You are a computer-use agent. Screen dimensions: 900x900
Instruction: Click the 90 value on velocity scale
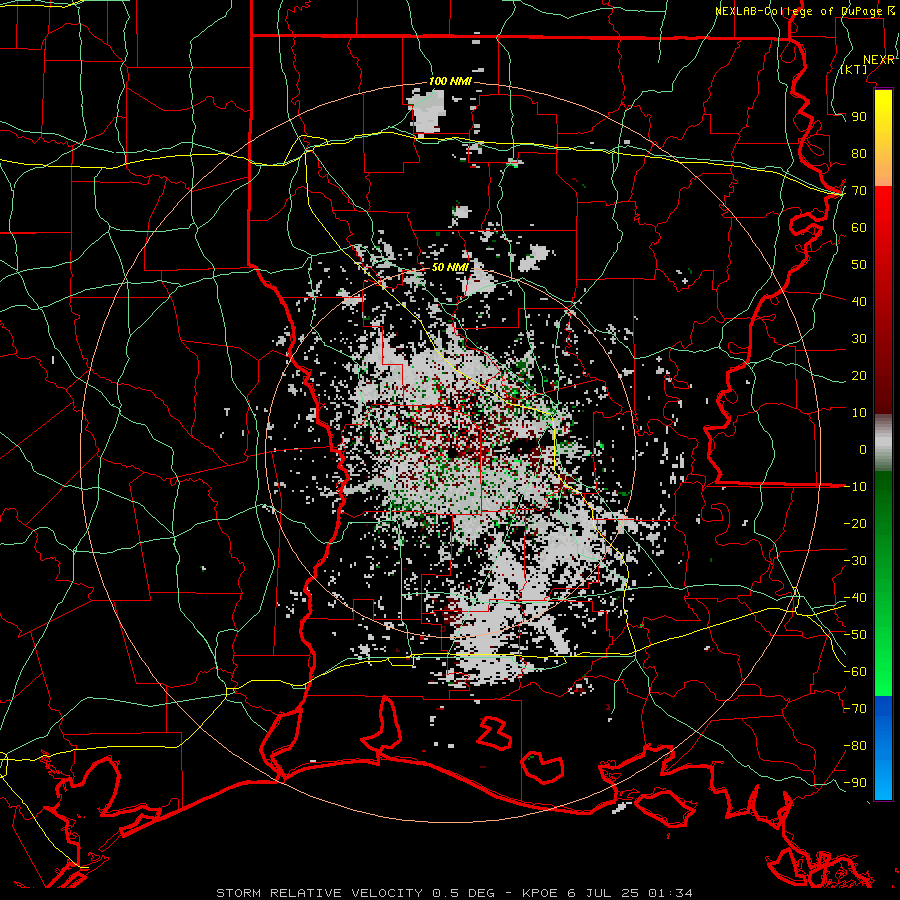click(859, 117)
